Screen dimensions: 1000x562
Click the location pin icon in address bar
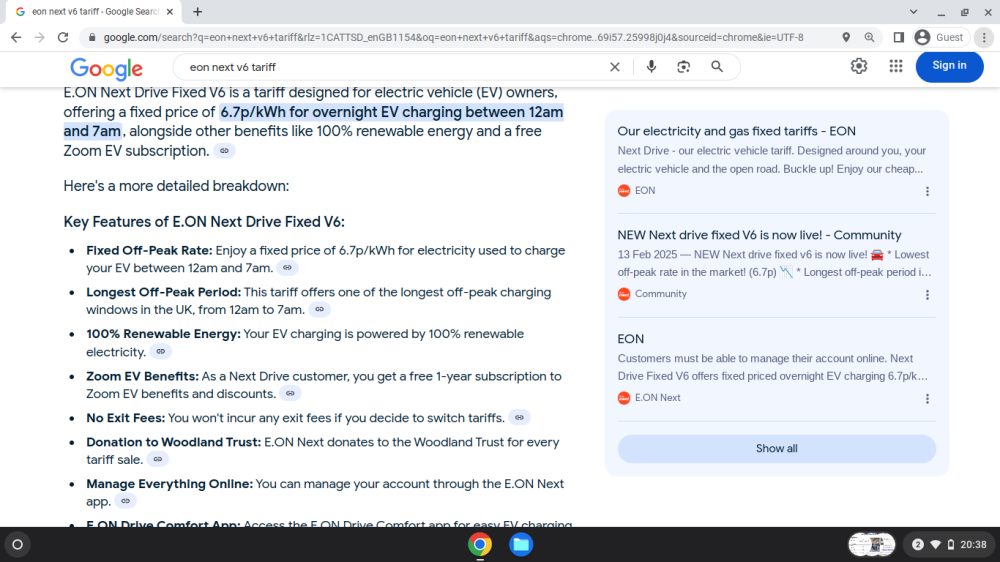coord(846,38)
